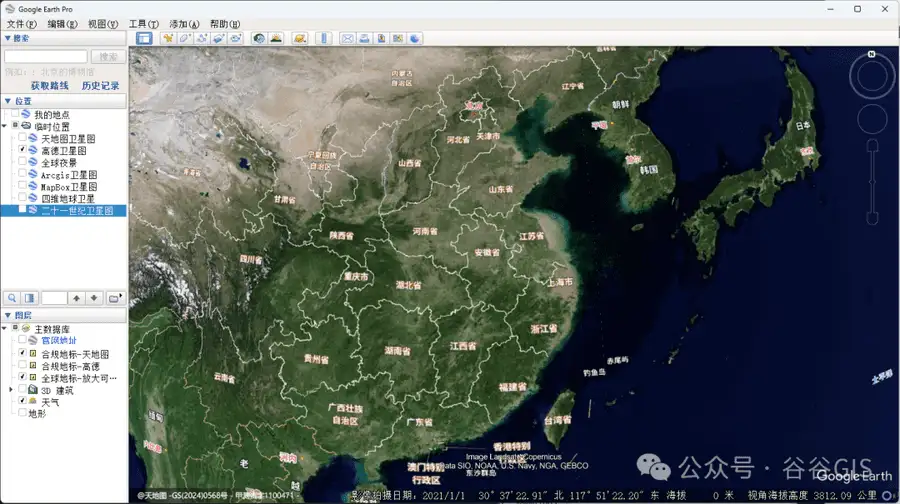
Task: Click the 天气 weather layer icon
Action: (x=33, y=401)
